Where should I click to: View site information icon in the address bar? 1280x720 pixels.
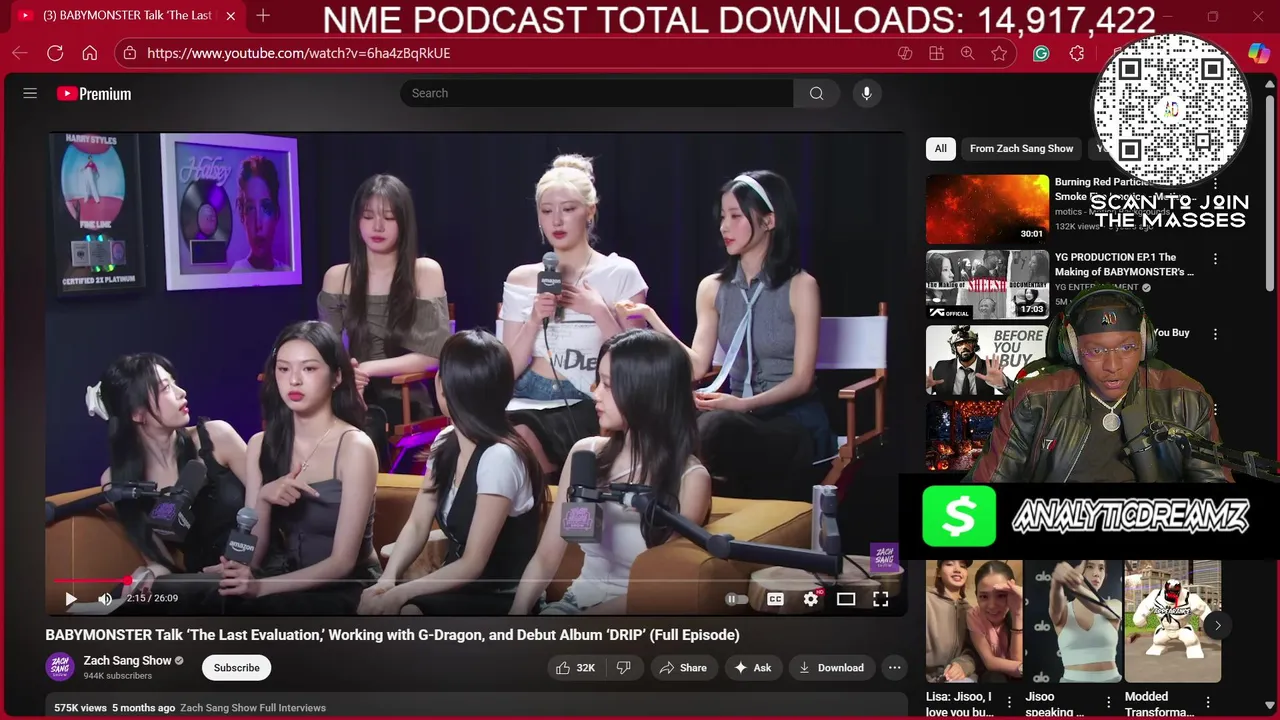point(128,53)
